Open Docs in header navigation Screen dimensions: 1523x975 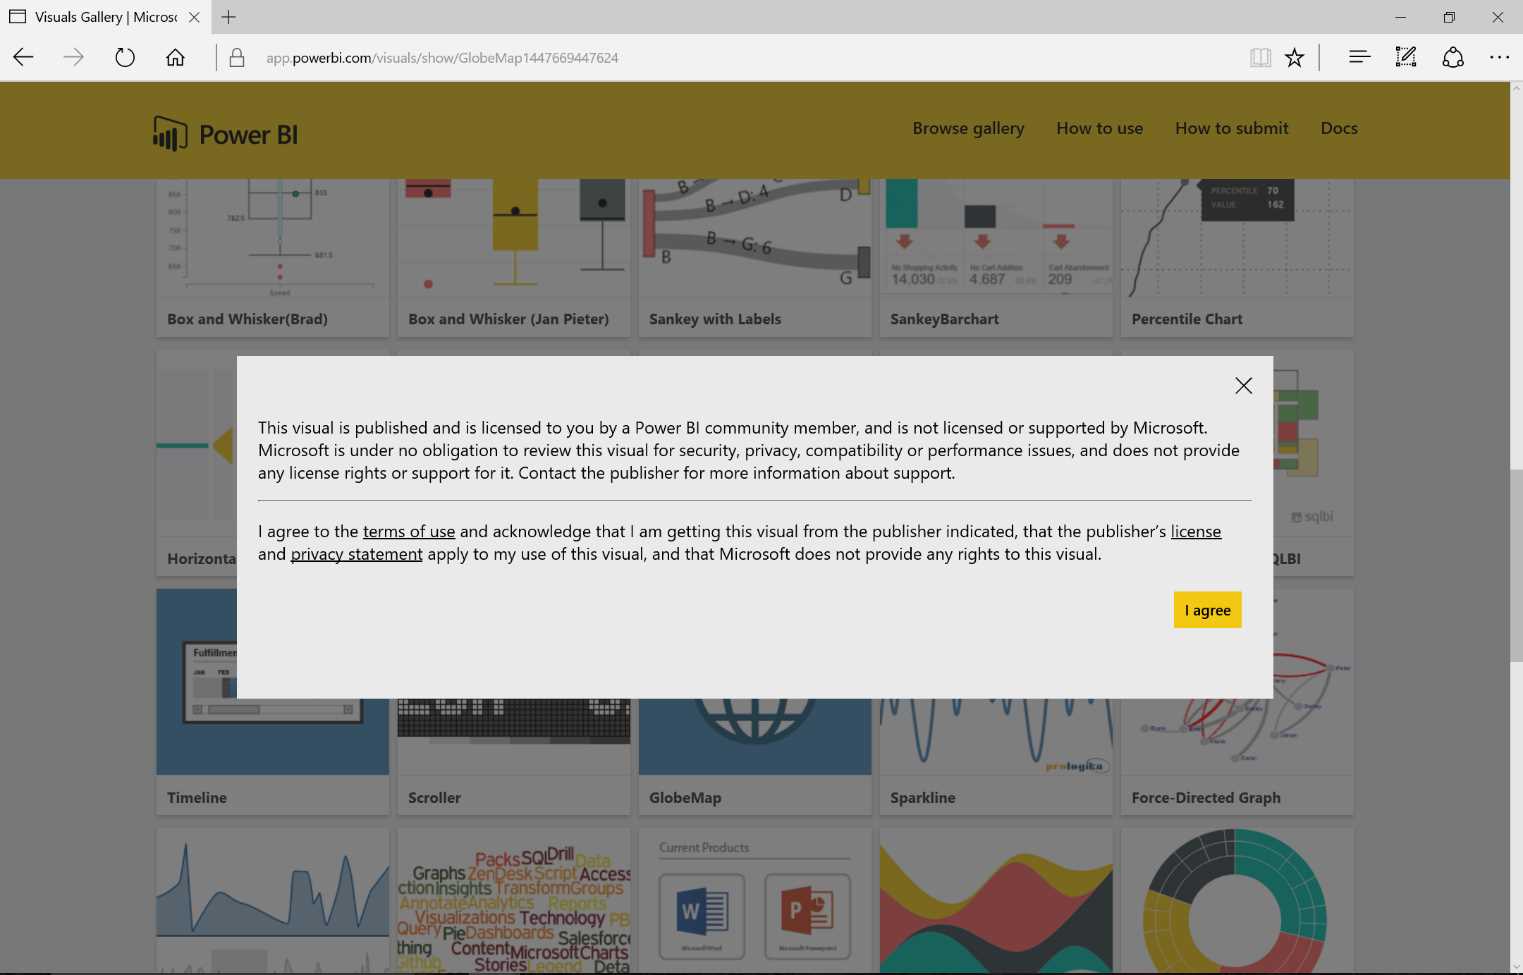1339,128
